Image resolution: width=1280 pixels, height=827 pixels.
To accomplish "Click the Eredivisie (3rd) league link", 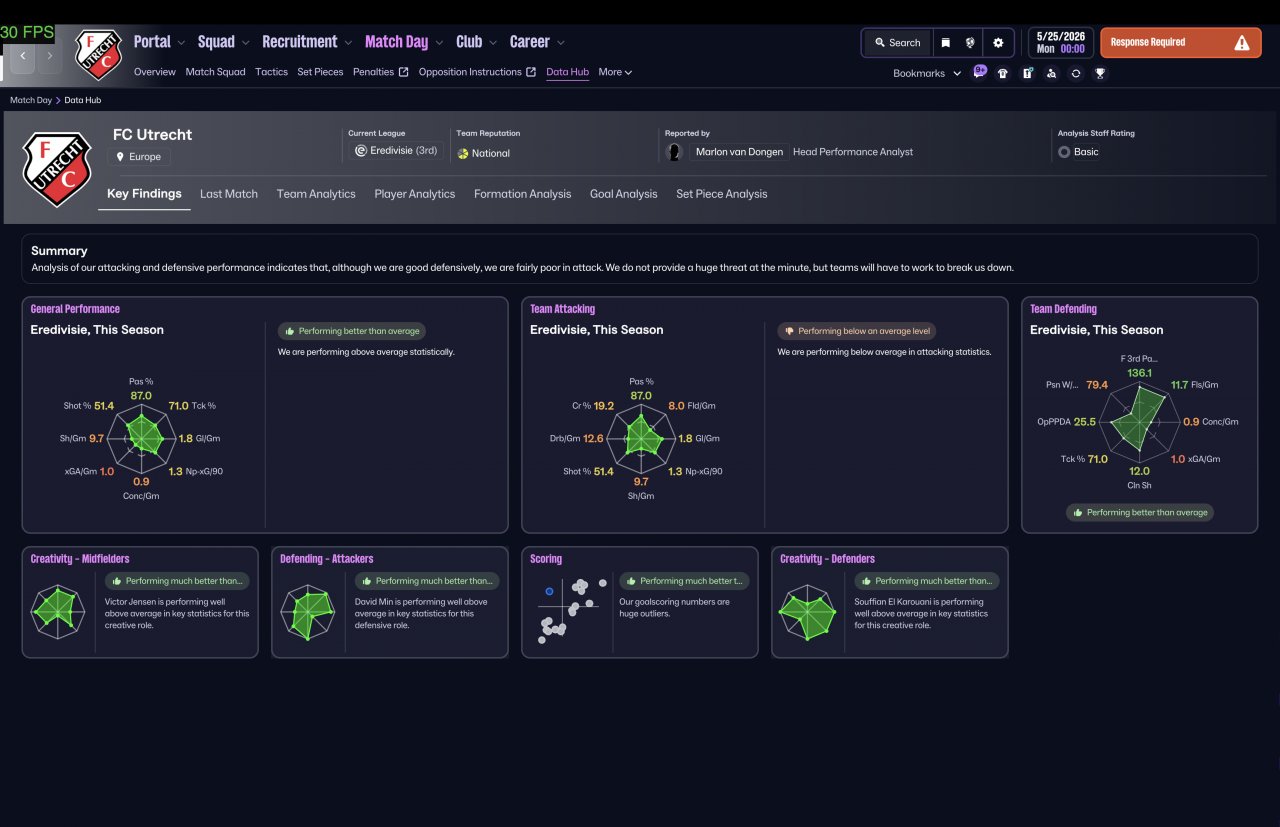I will tap(398, 151).
